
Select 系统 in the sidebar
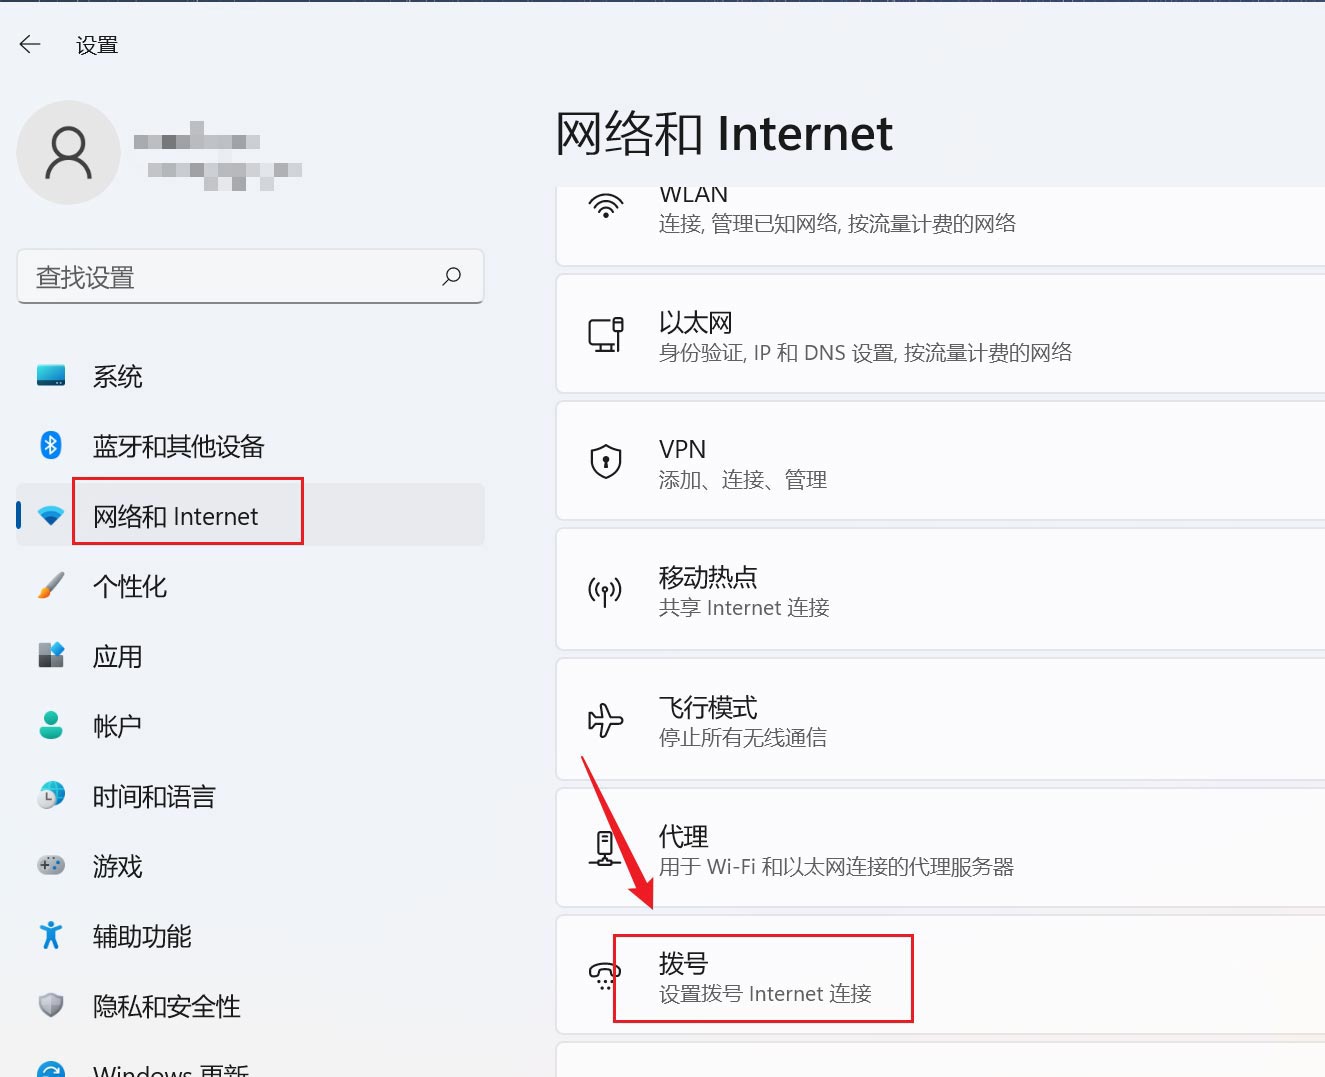pyautogui.click(x=117, y=376)
